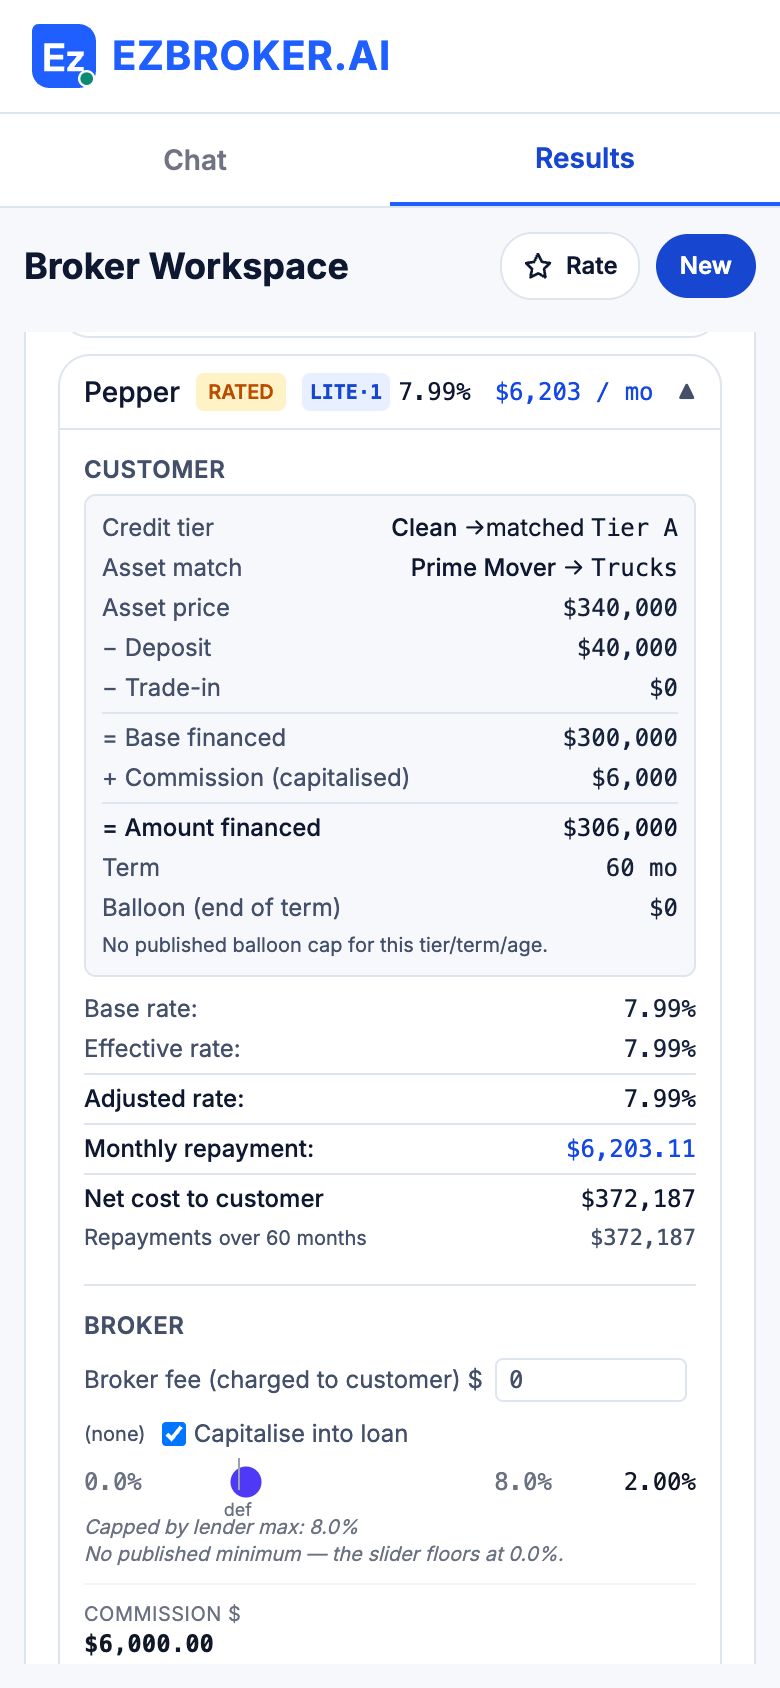Click the Commission (capitalised) $6,000 value

635,778
